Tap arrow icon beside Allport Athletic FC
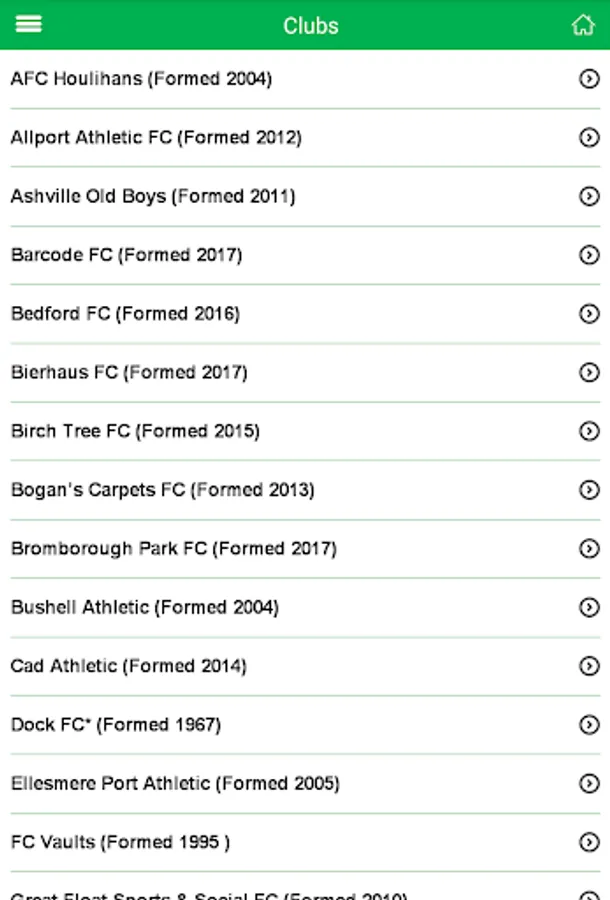The width and height of the screenshot is (610, 900). [x=589, y=138]
